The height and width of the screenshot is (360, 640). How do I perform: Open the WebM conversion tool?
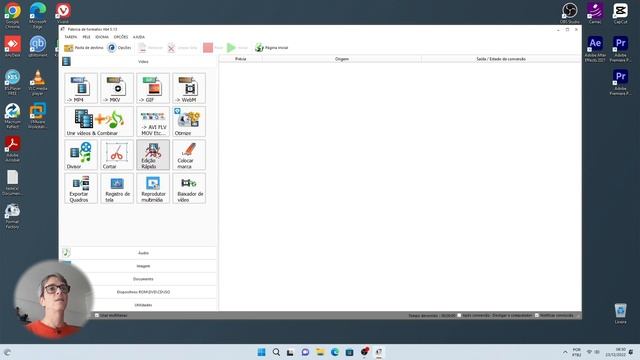[x=189, y=88]
